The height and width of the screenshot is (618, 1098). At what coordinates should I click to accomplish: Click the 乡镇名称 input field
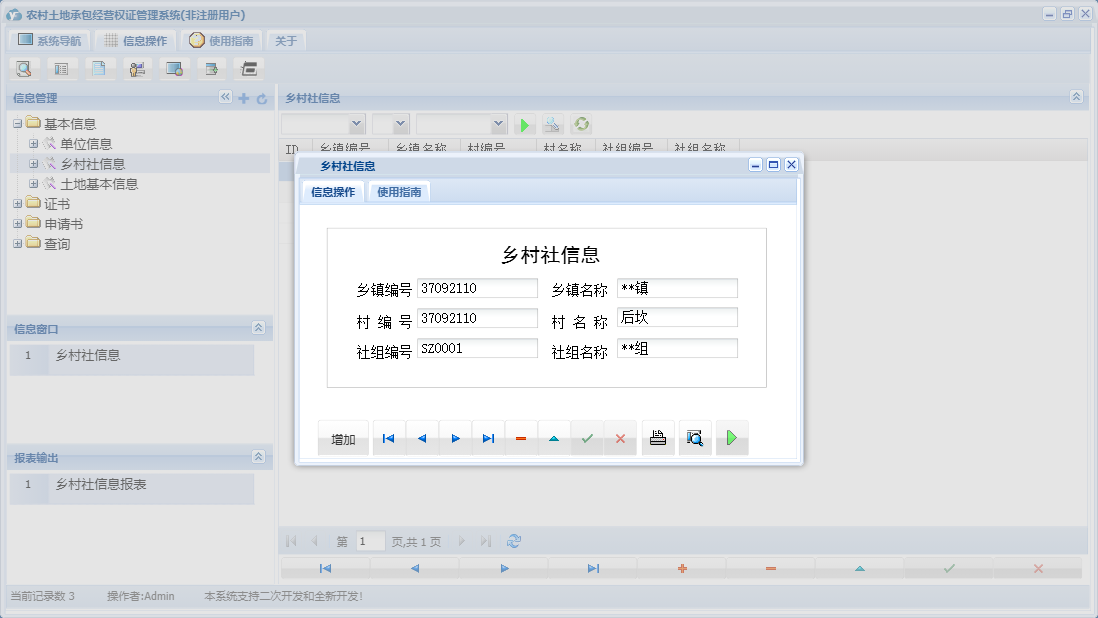coord(677,288)
